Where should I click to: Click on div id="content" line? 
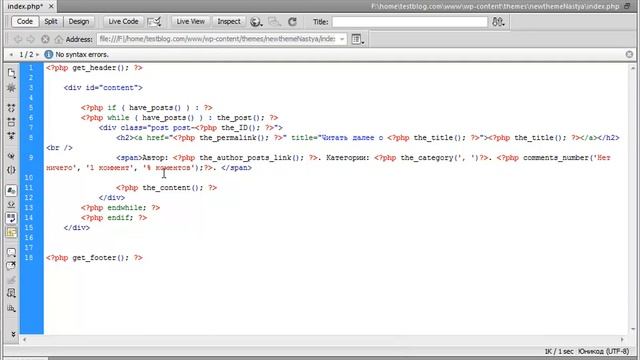click(x=103, y=88)
